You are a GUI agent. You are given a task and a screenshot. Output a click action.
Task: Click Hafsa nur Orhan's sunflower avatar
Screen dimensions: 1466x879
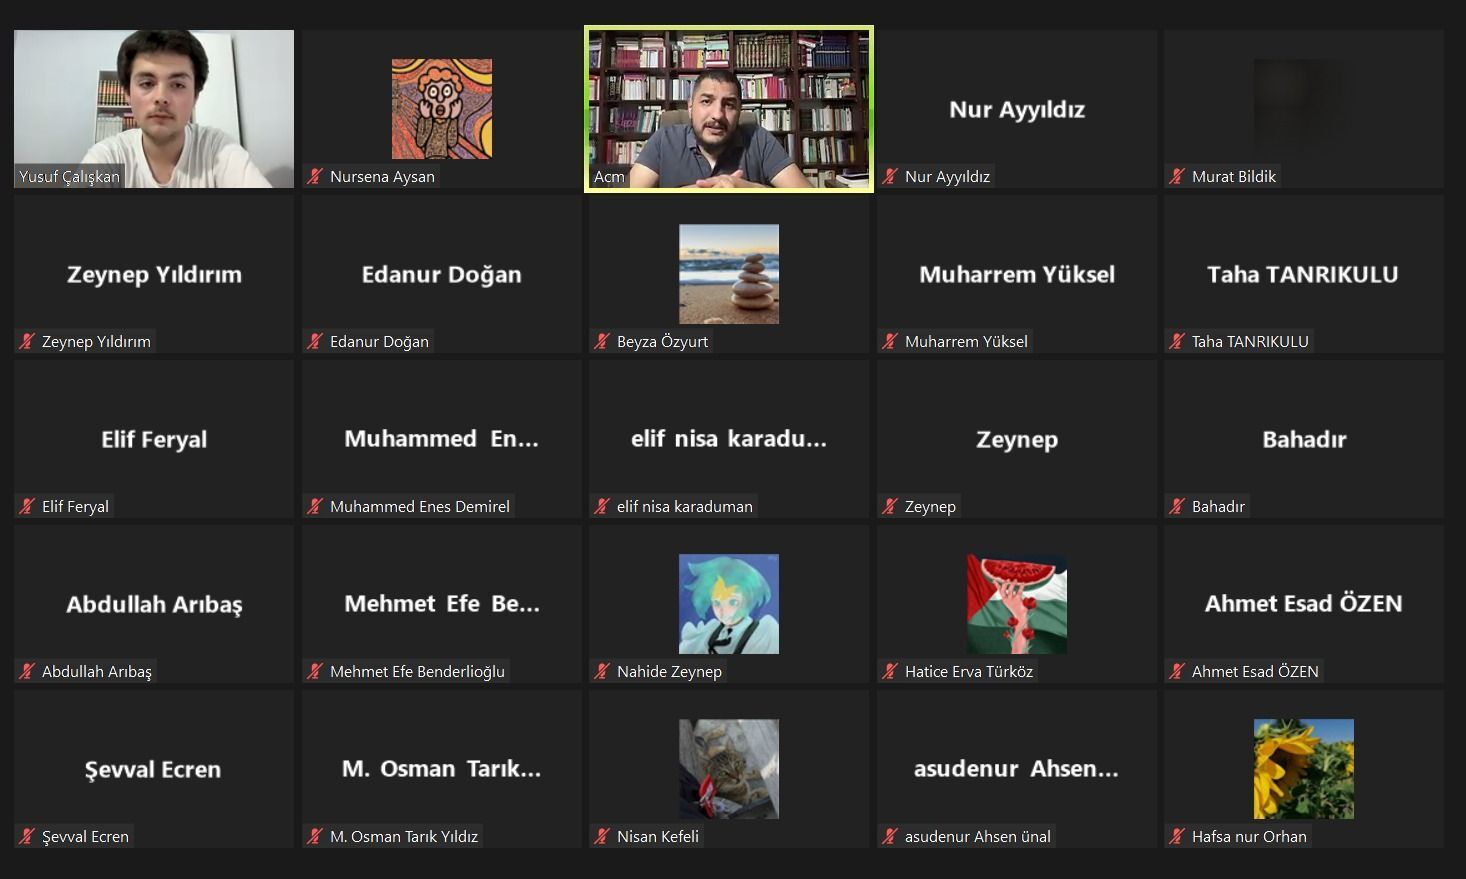point(1304,769)
